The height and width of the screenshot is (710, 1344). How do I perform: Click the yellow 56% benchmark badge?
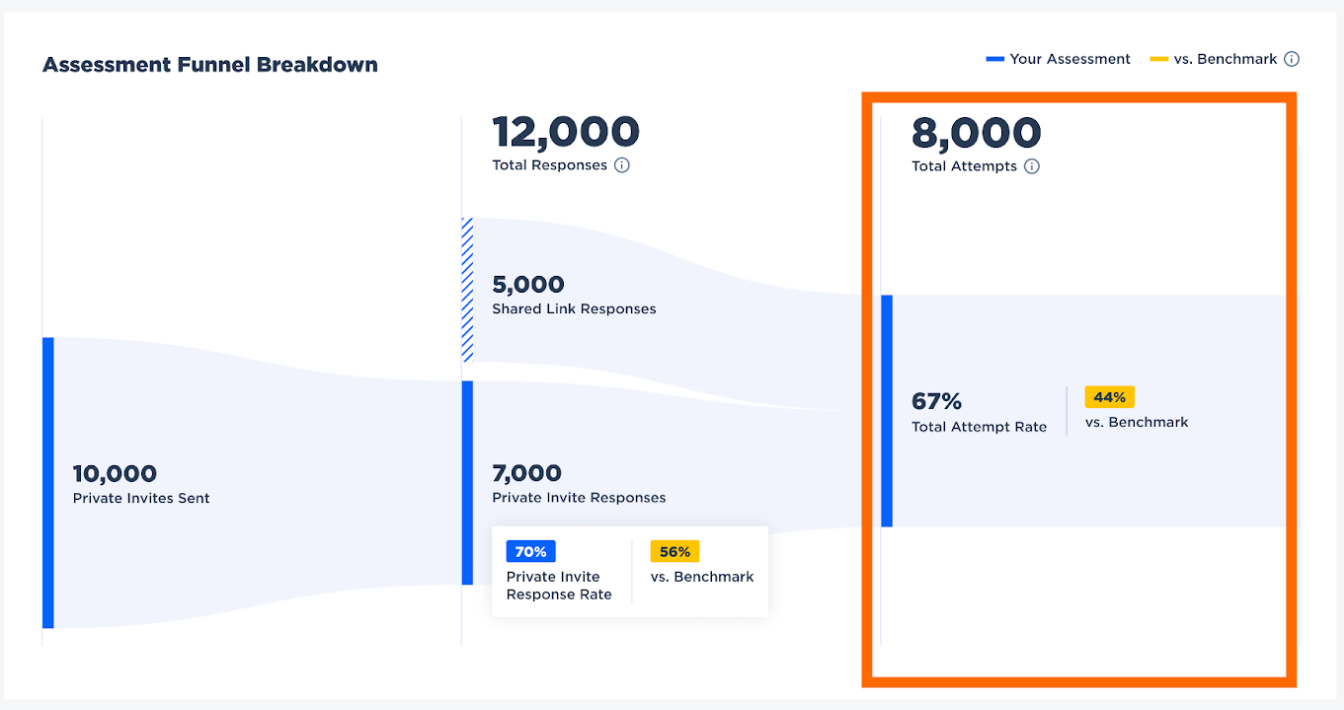[x=675, y=551]
